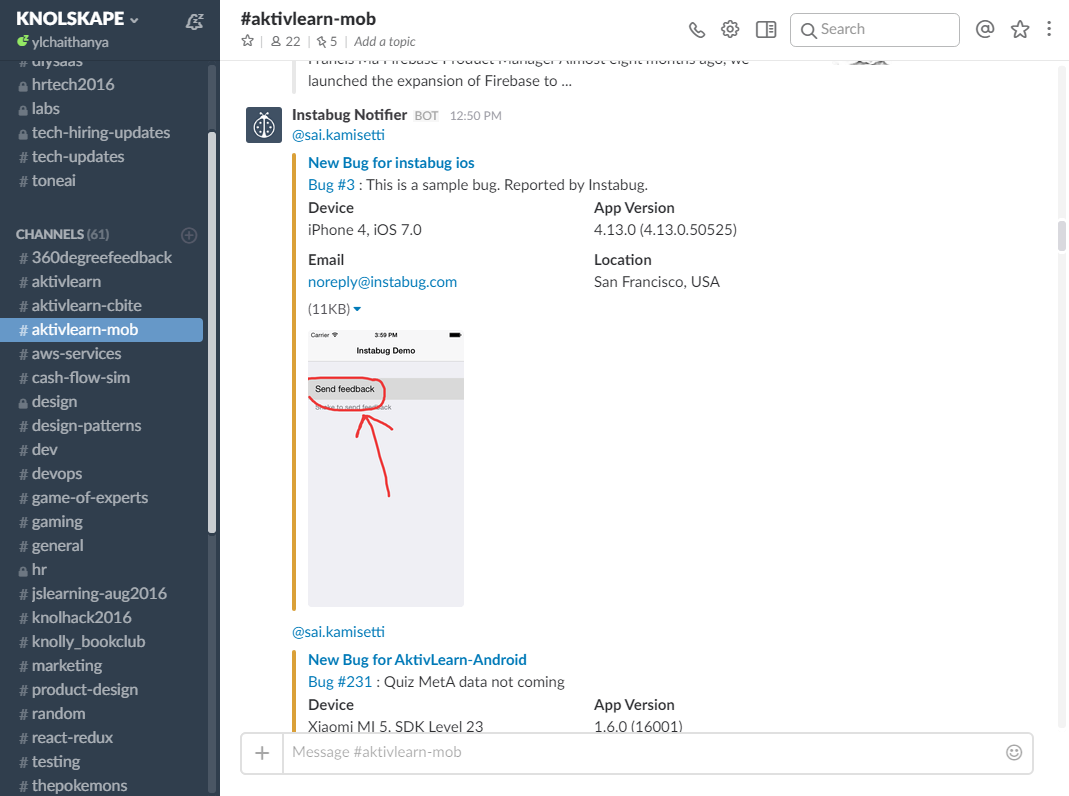1069x796 pixels.
Task: Open the CHANNELS (61) list header
Action: coord(62,234)
